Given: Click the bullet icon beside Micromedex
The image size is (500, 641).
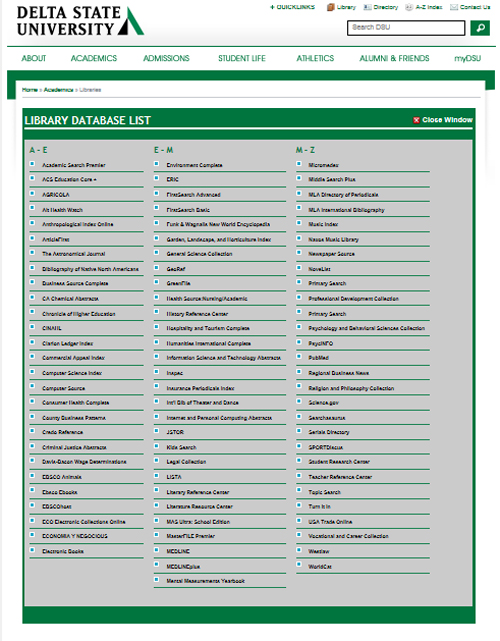Looking at the screenshot, I should click(299, 164).
